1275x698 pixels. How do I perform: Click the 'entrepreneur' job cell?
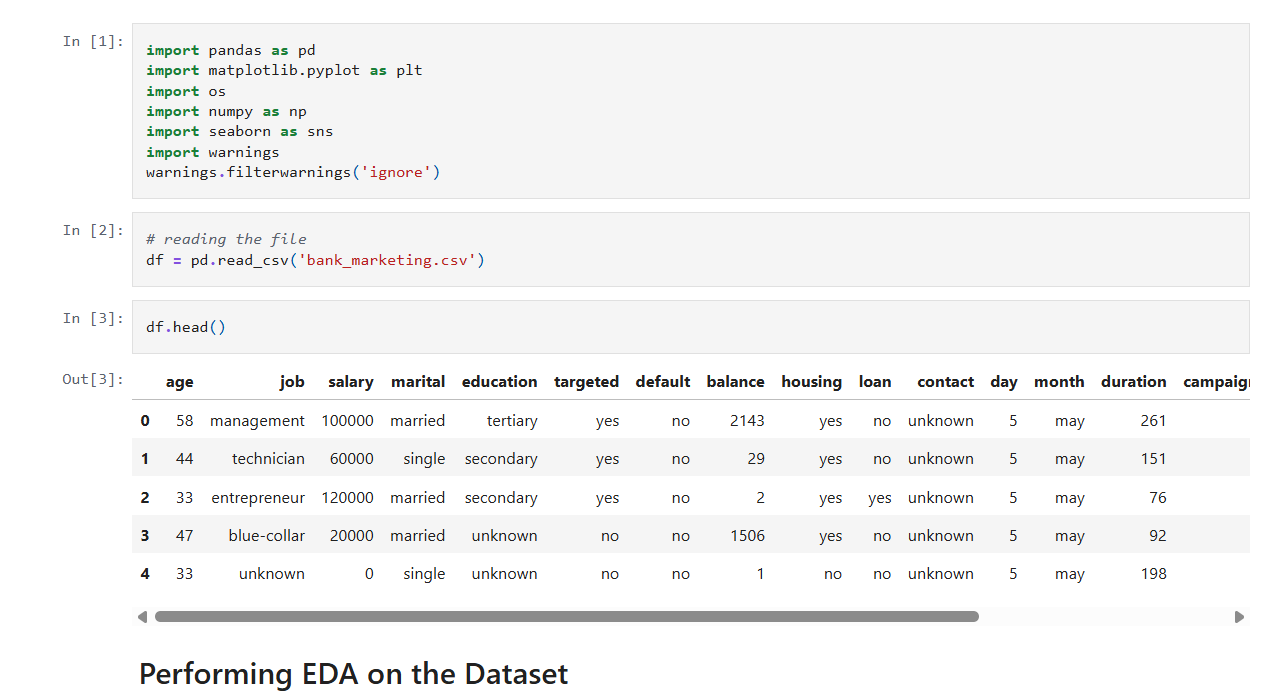[x=258, y=498]
